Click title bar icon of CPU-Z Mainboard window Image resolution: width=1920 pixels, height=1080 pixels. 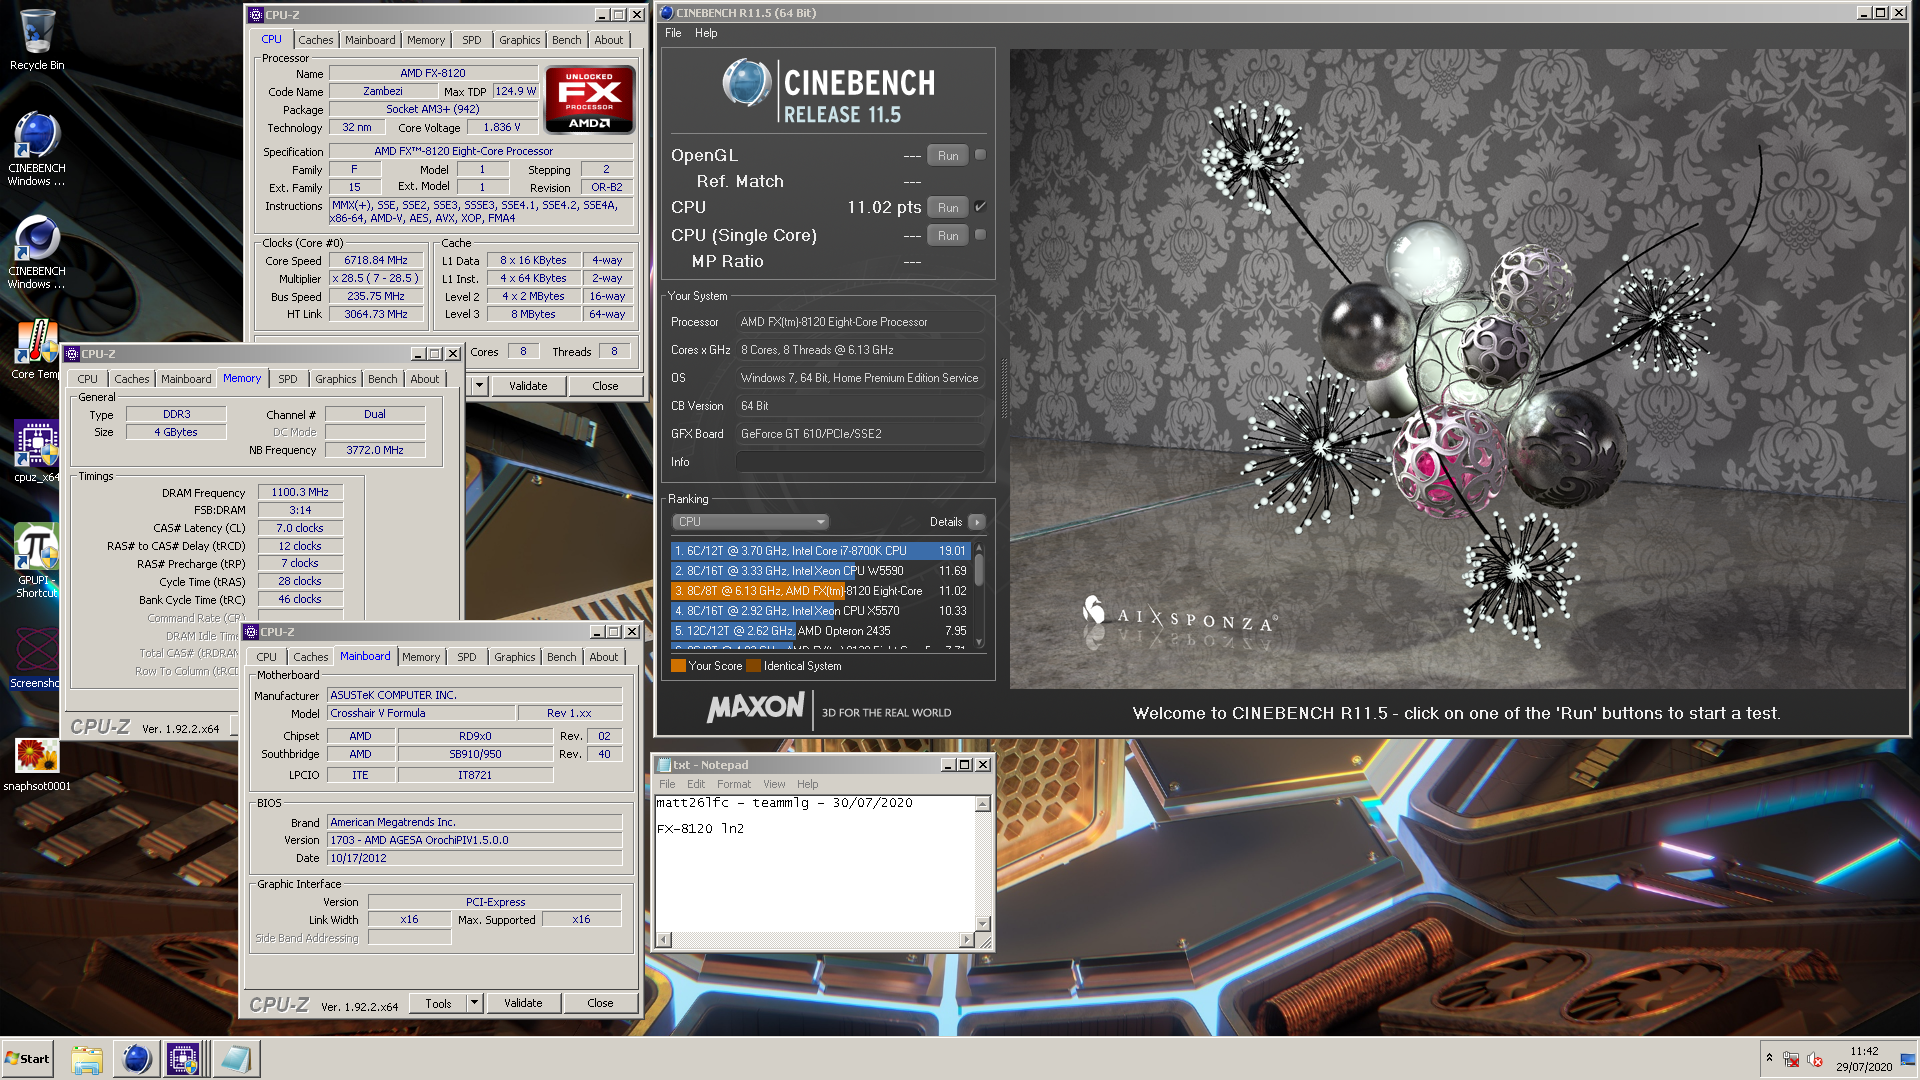[252, 632]
